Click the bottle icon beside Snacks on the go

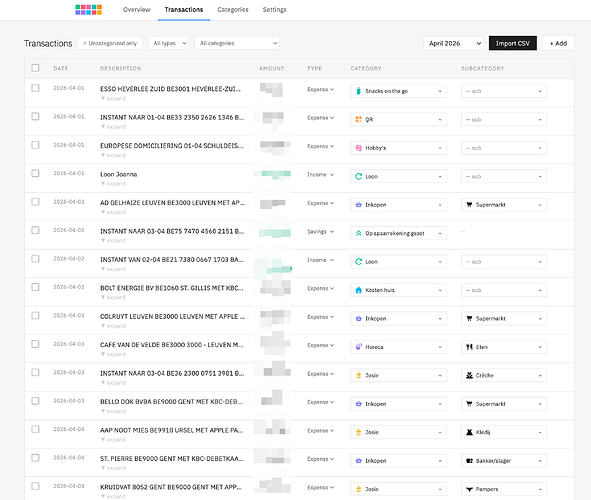pyautogui.click(x=358, y=91)
